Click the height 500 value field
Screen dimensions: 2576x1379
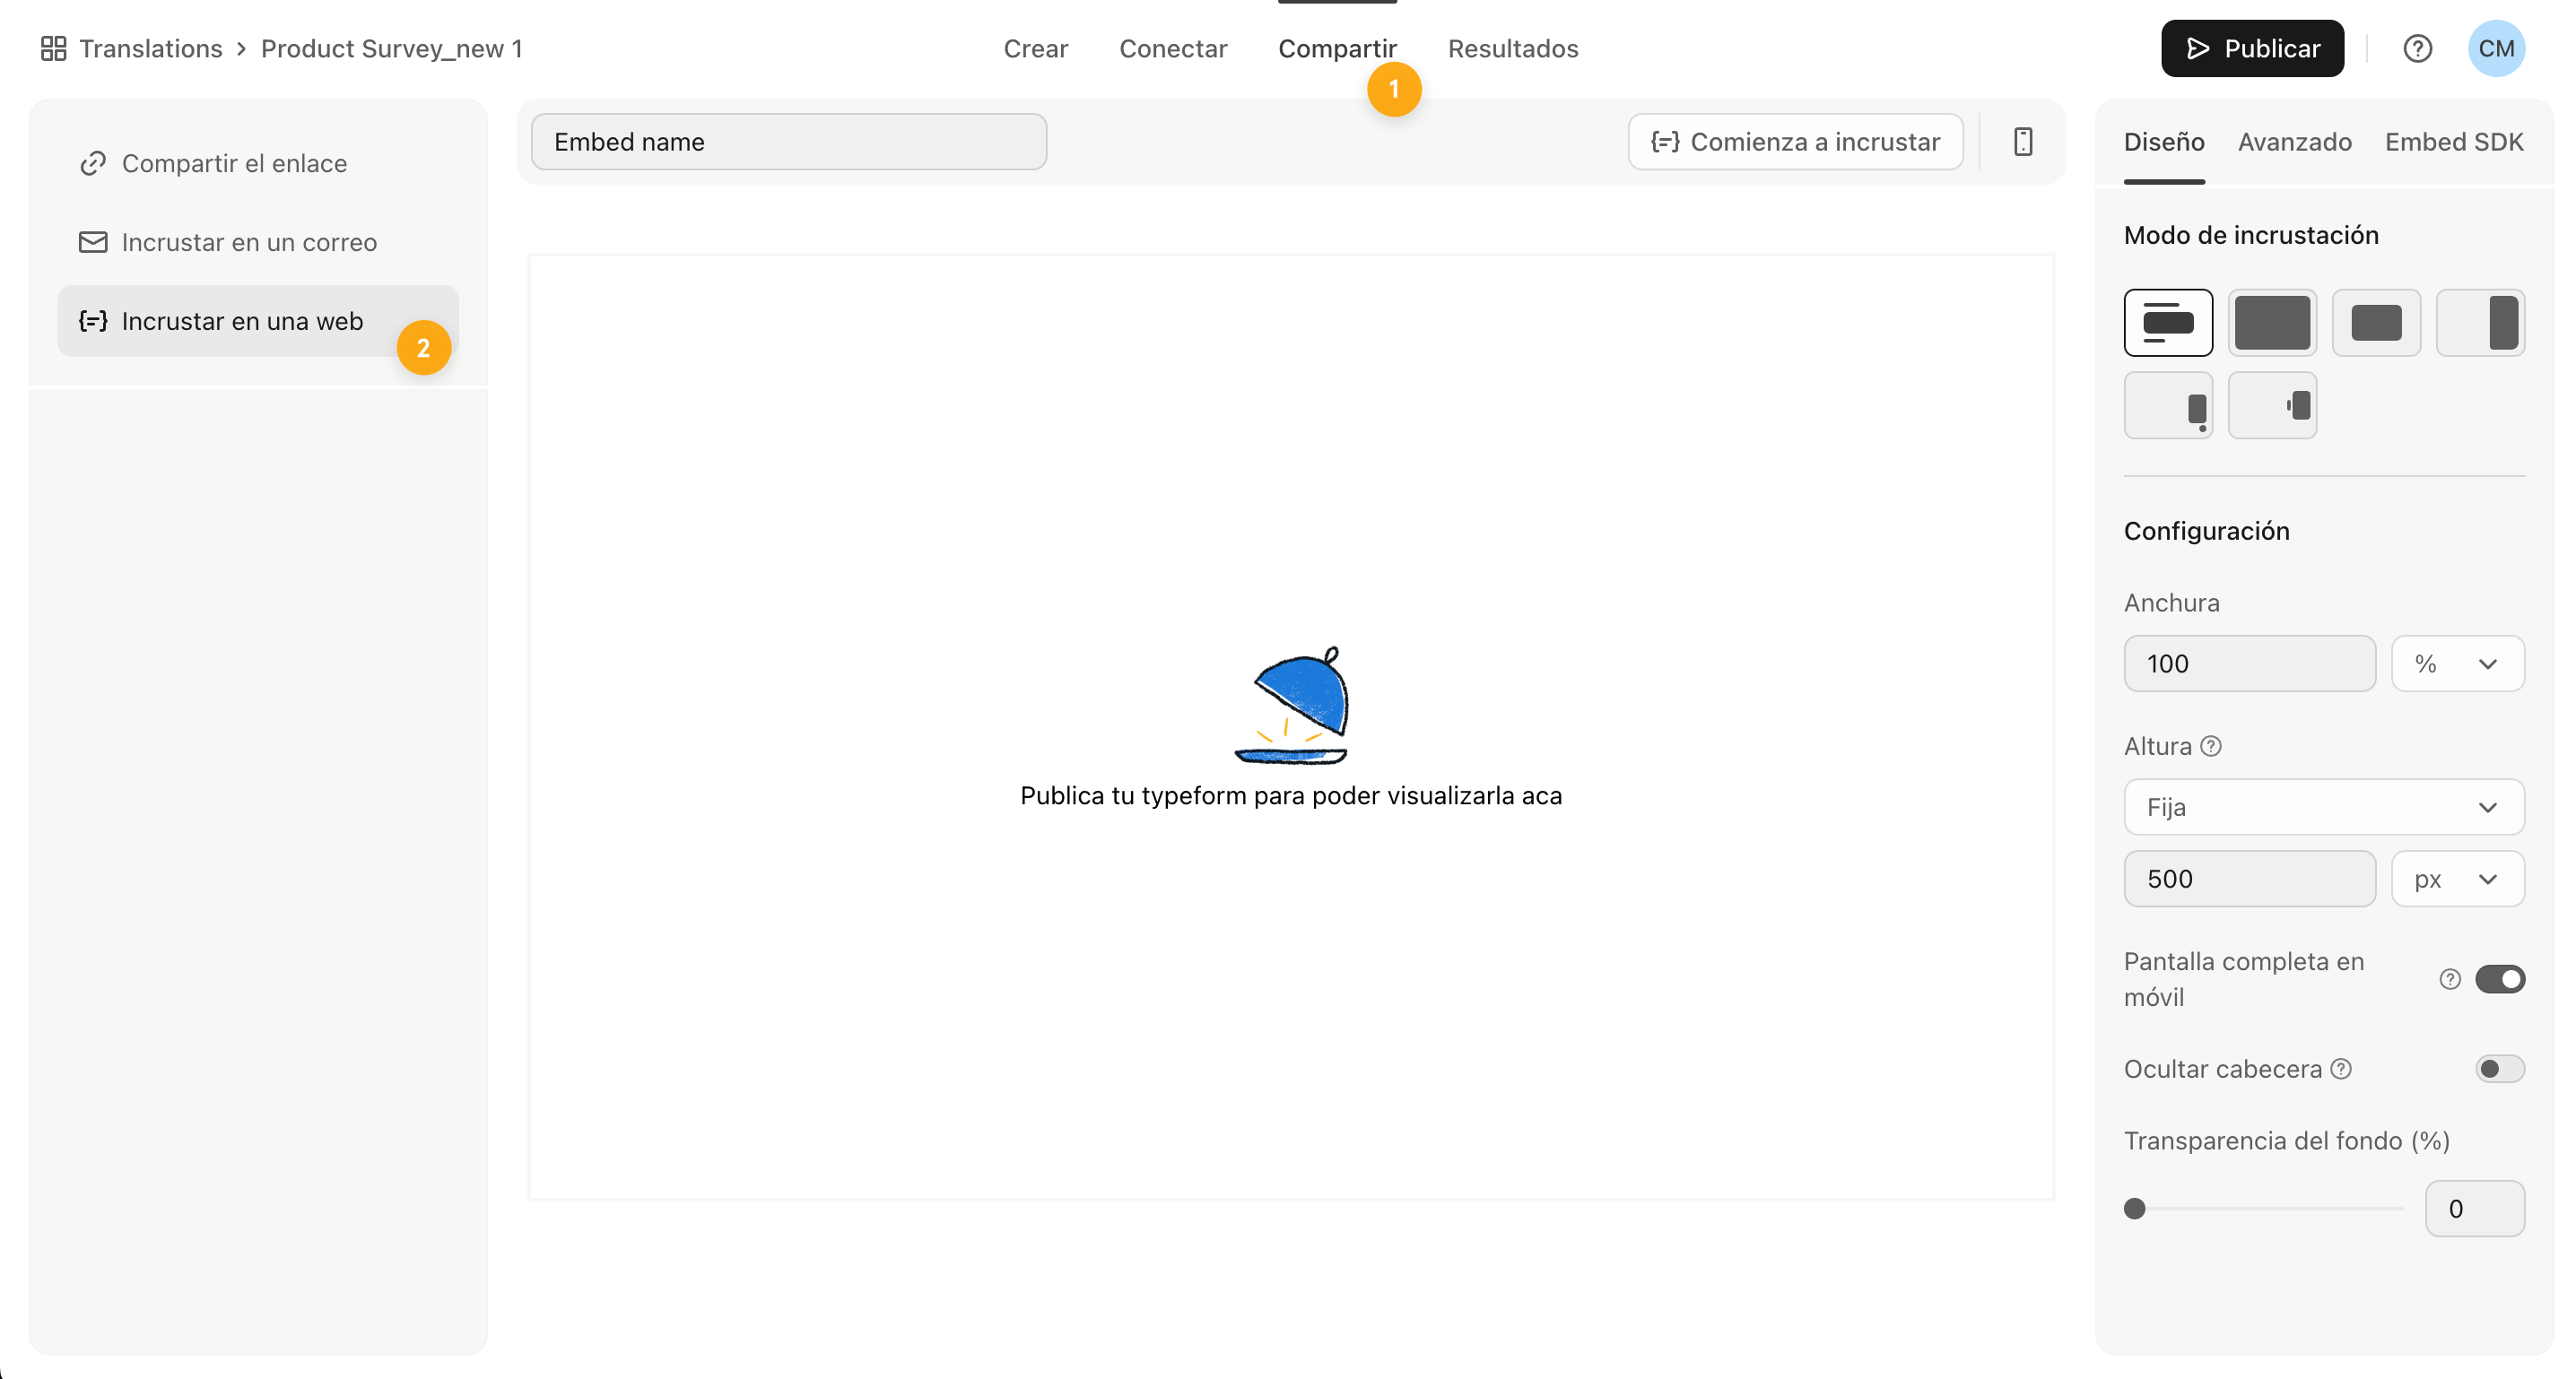coord(2249,879)
